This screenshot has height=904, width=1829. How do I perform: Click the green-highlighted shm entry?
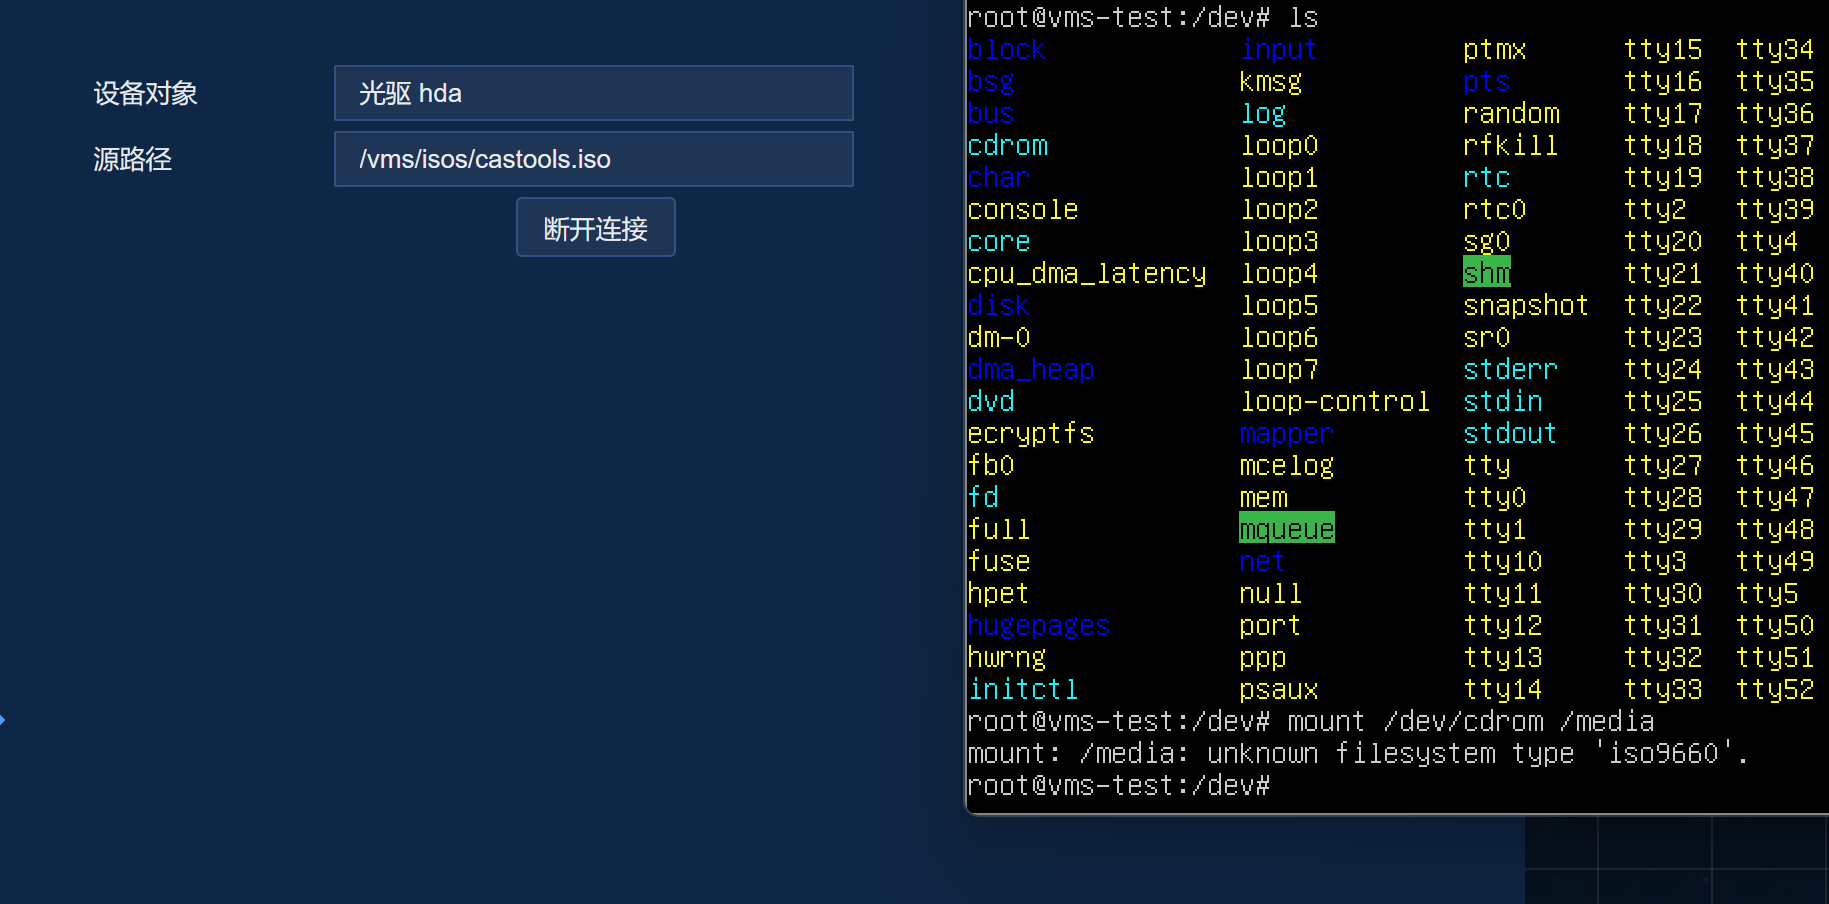[1486, 273]
